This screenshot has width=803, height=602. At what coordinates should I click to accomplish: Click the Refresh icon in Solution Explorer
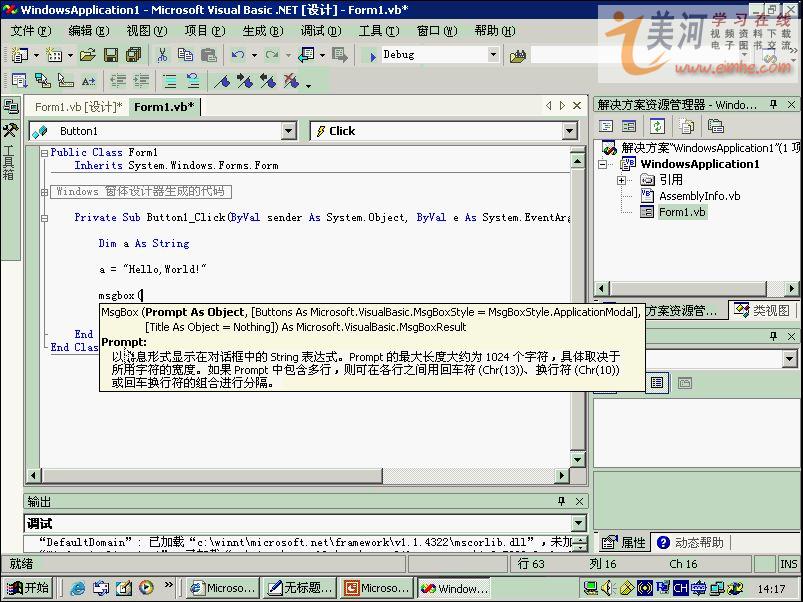click(658, 125)
